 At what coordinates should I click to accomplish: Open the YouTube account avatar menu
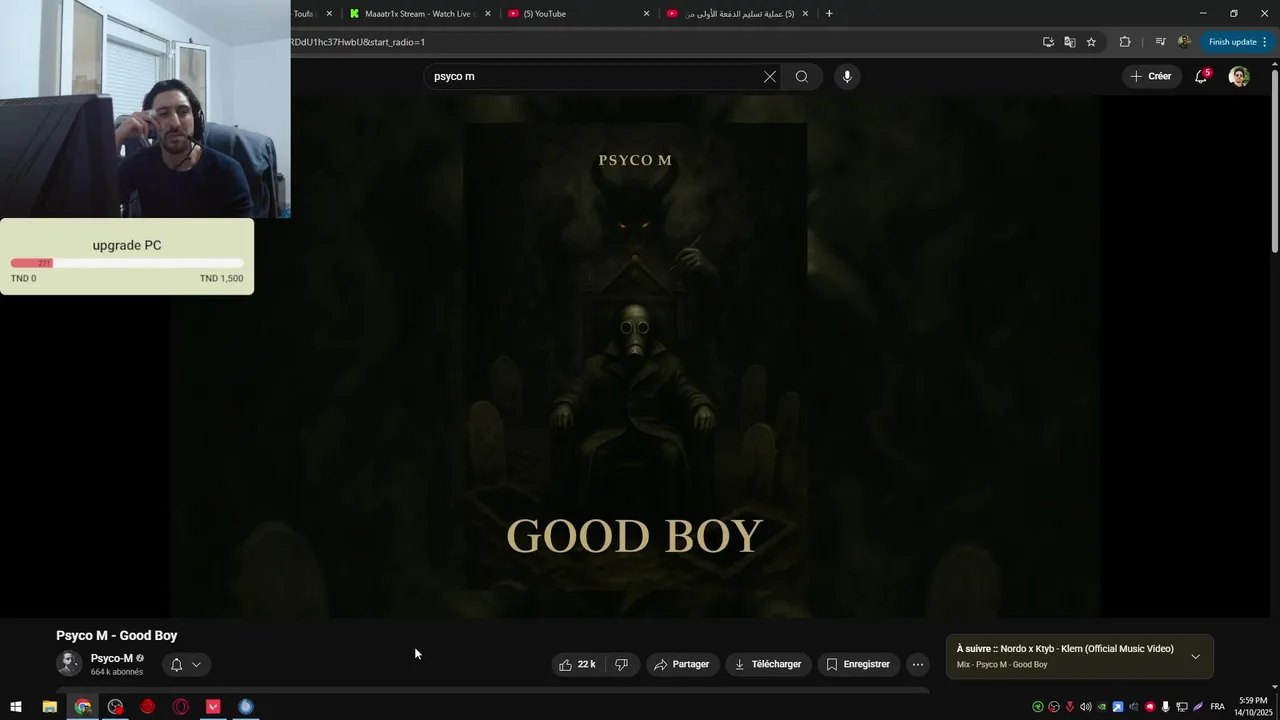[x=1239, y=76]
